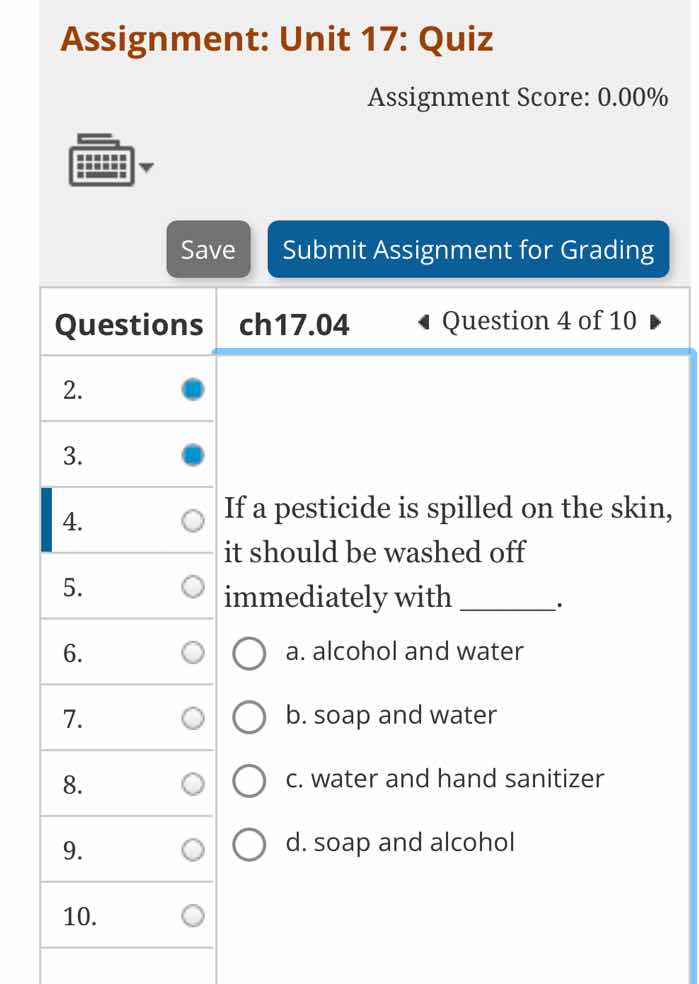Click the unanswered status circle beside question 5
Image resolution: width=699 pixels, height=984 pixels.
[193, 586]
